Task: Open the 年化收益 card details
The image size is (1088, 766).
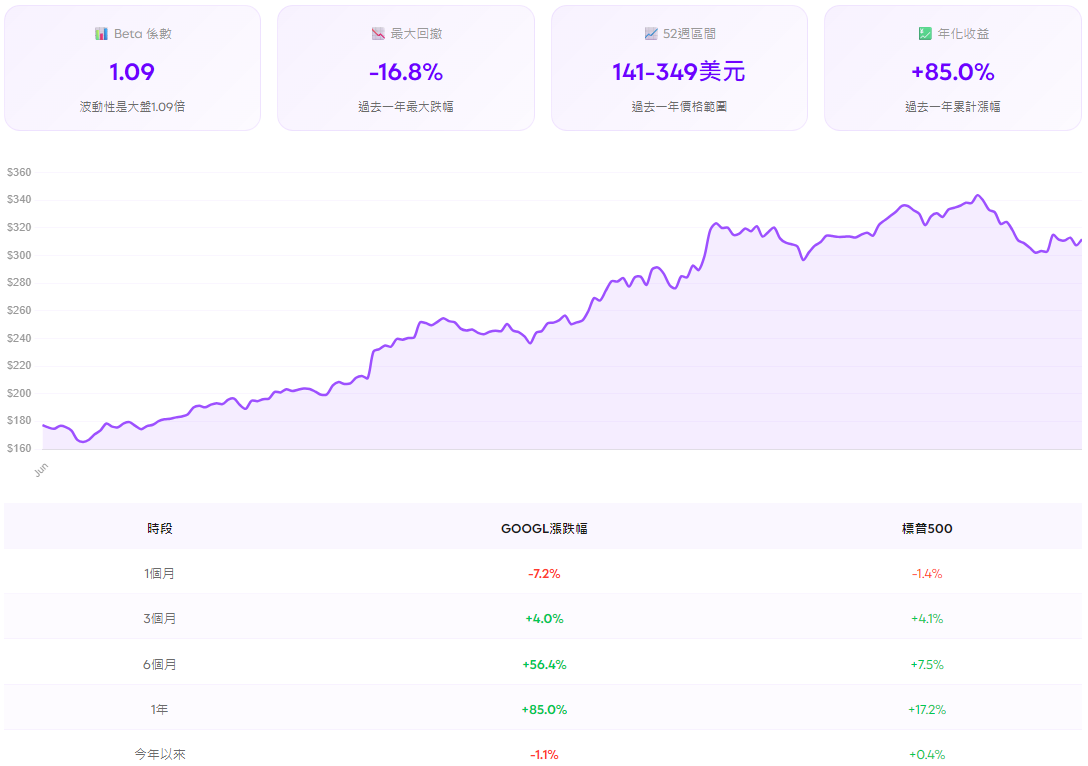Action: pos(952,68)
